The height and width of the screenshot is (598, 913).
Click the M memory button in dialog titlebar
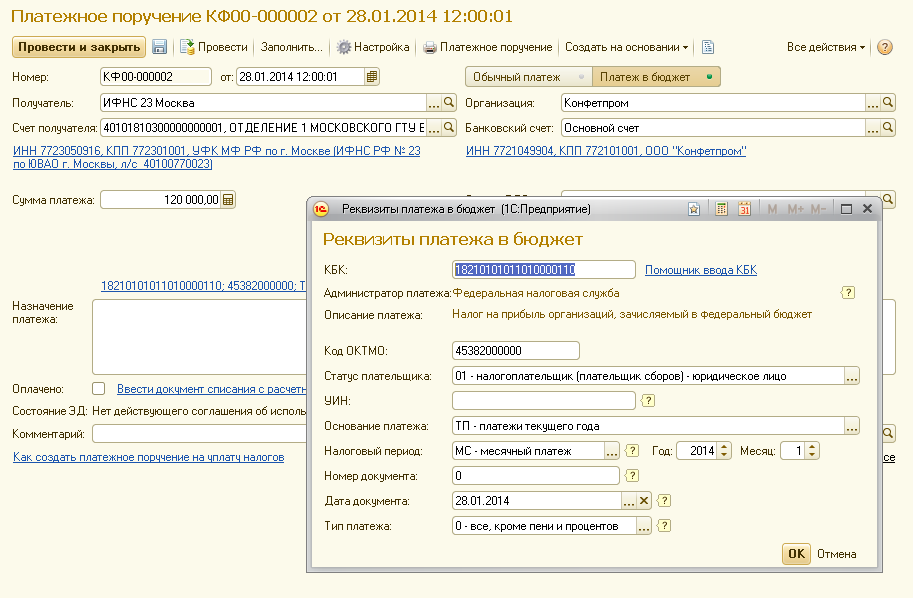point(772,209)
